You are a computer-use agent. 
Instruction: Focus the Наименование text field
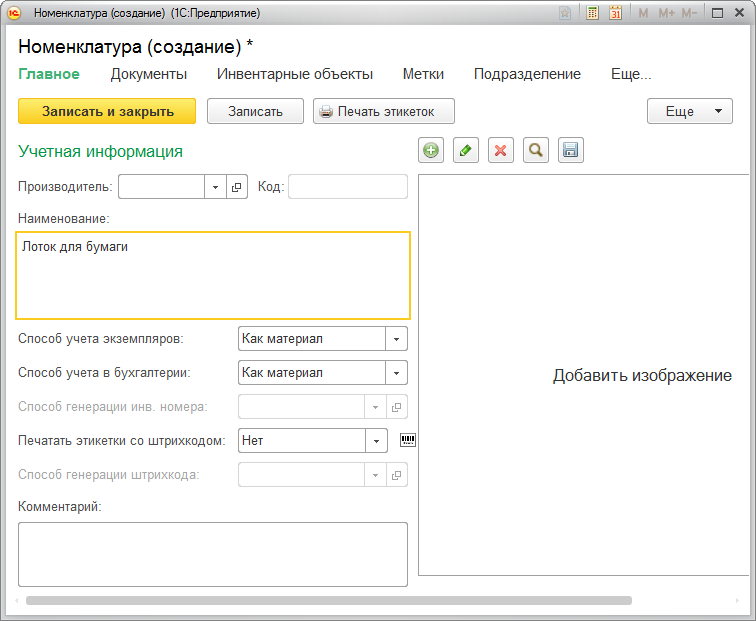(x=213, y=276)
